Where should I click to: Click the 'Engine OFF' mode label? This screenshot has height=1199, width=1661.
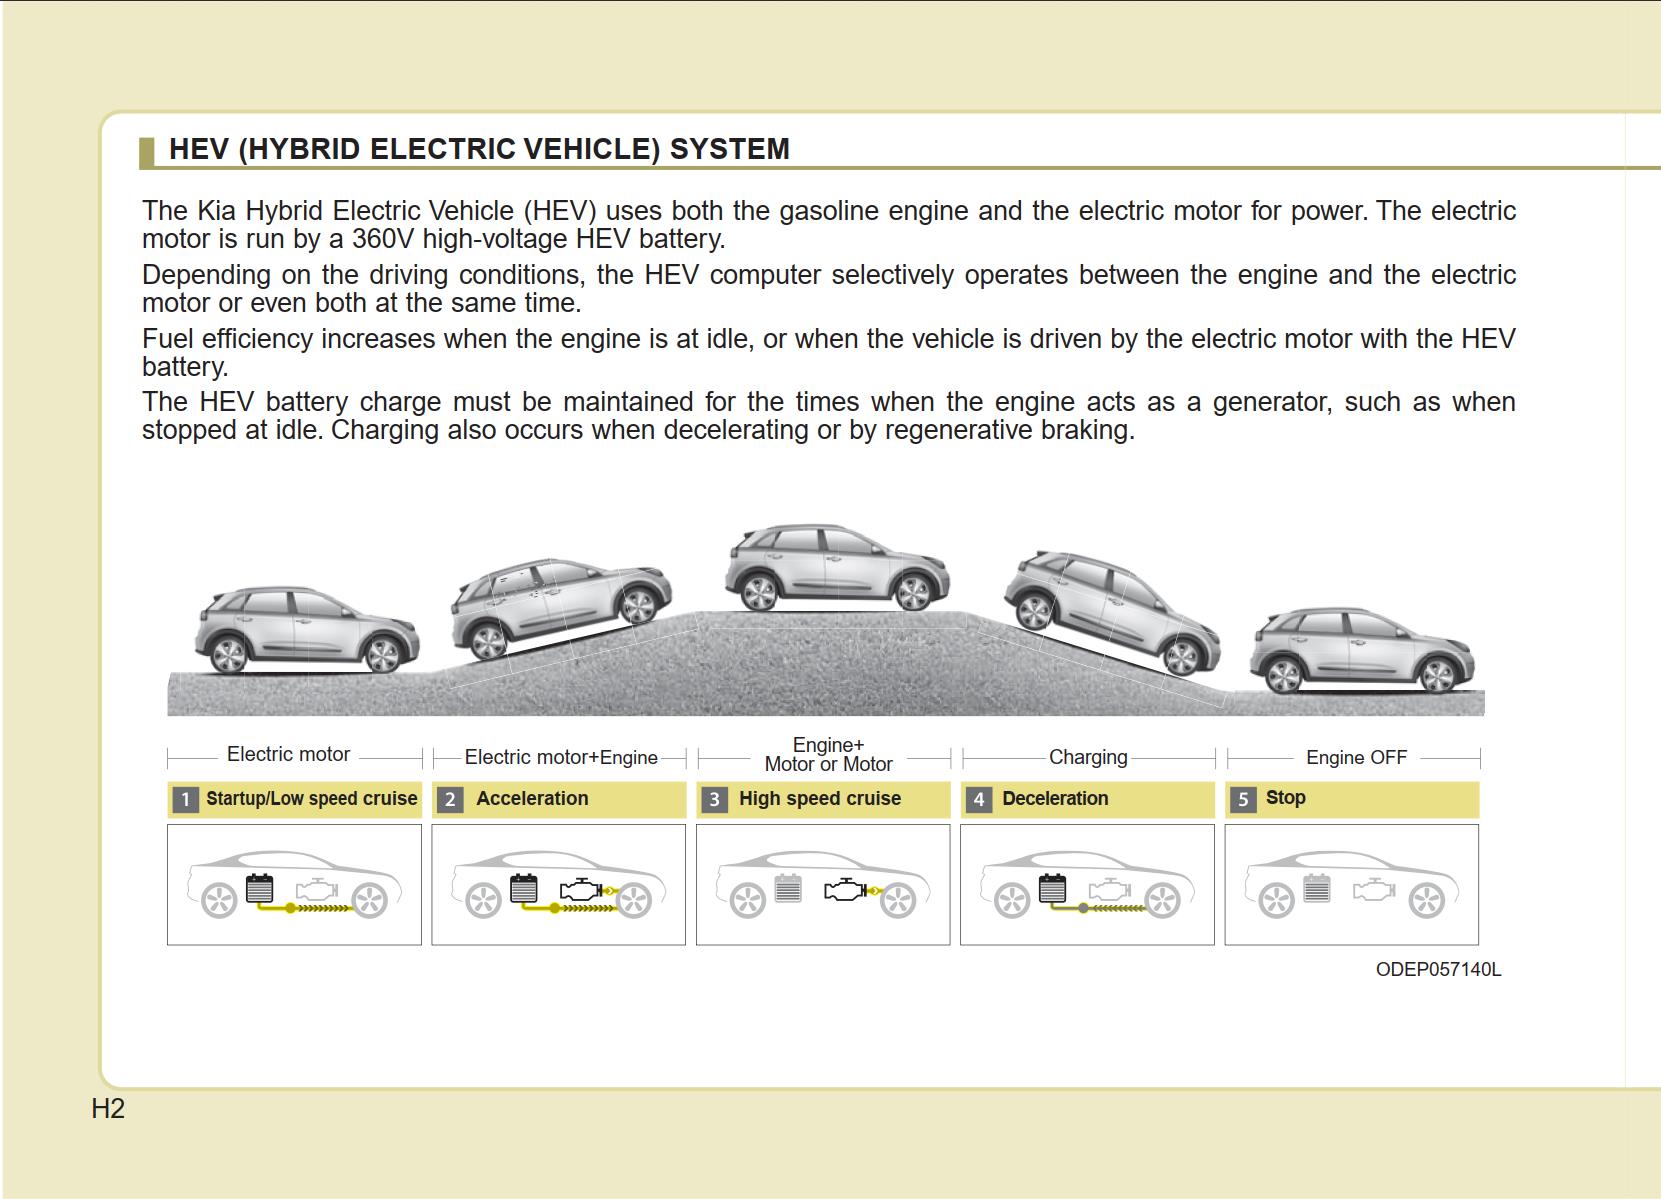tap(1356, 758)
